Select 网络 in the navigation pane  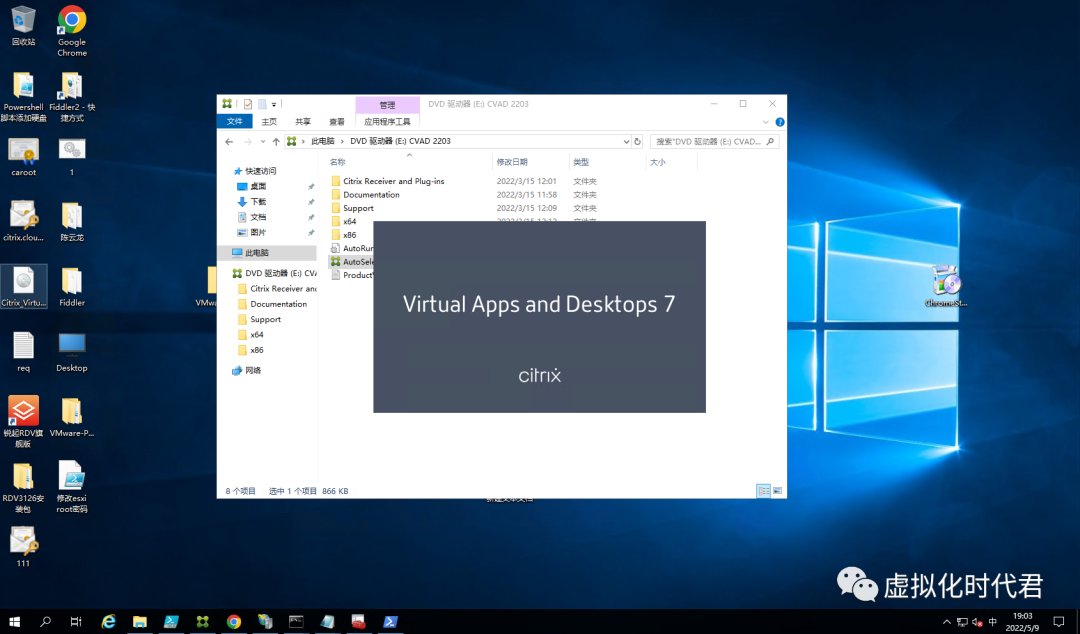click(x=253, y=371)
